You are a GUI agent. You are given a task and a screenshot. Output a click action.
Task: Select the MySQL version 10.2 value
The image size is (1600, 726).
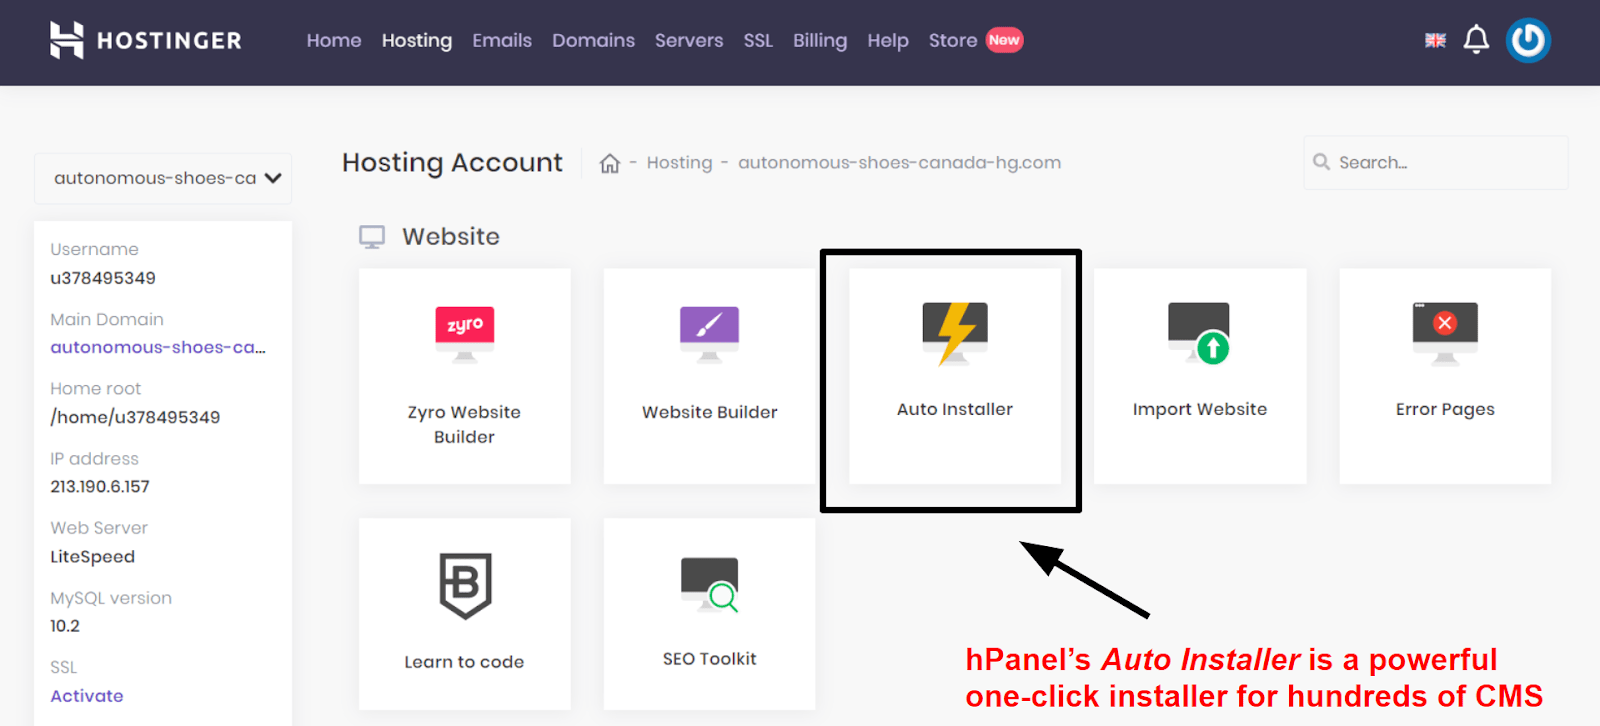[65, 626]
